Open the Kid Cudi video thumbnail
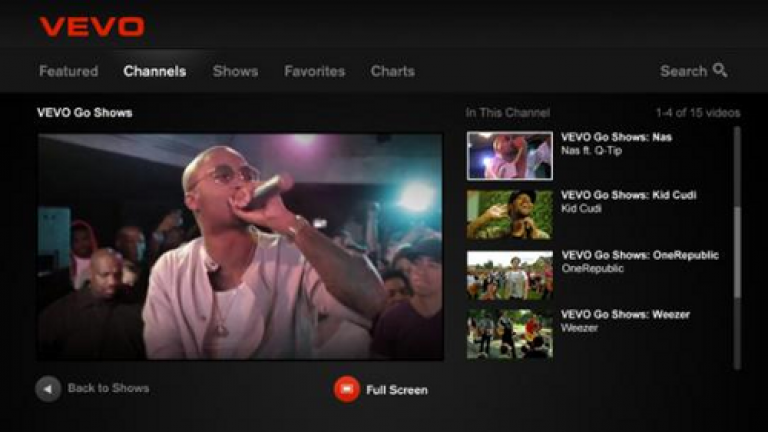Viewport: 768px width, 432px height. coord(510,215)
